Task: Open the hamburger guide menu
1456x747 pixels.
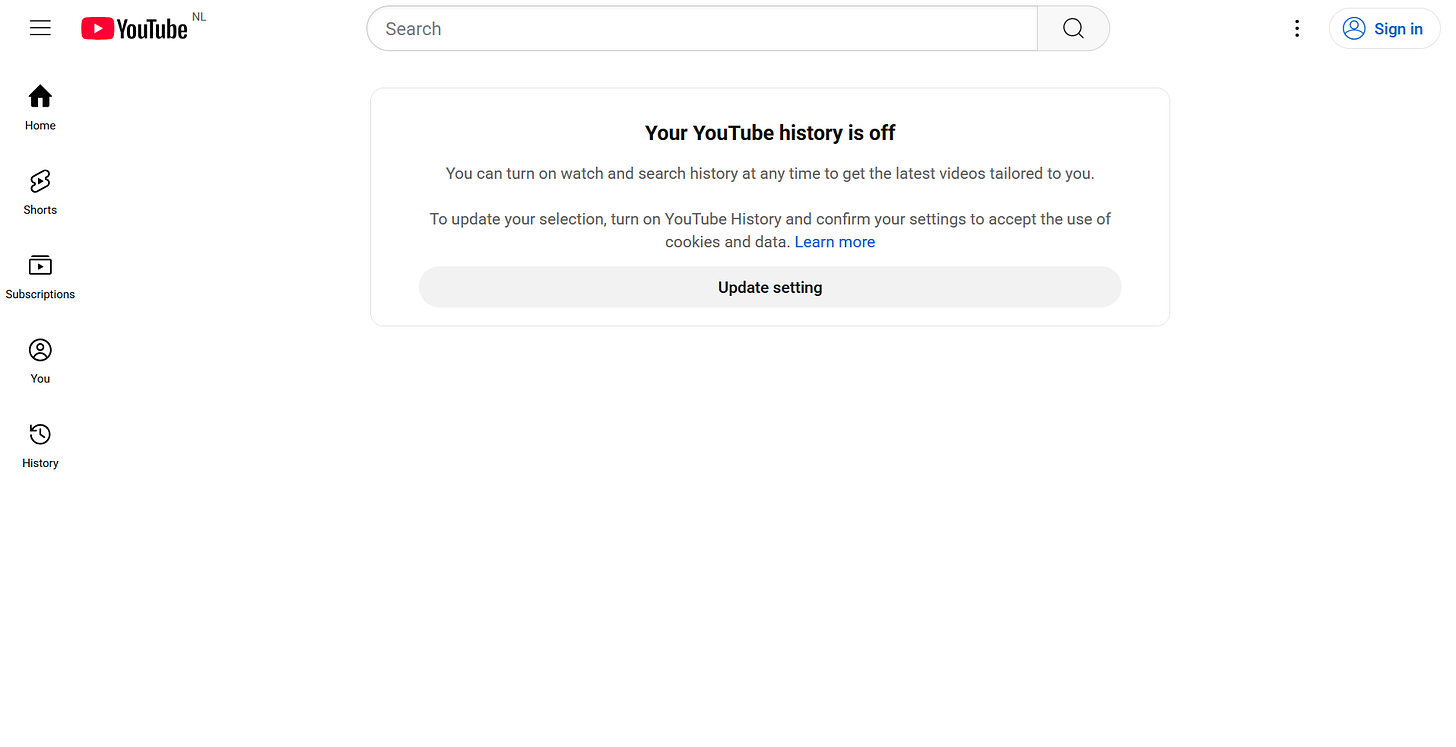Action: pyautogui.click(x=40, y=28)
